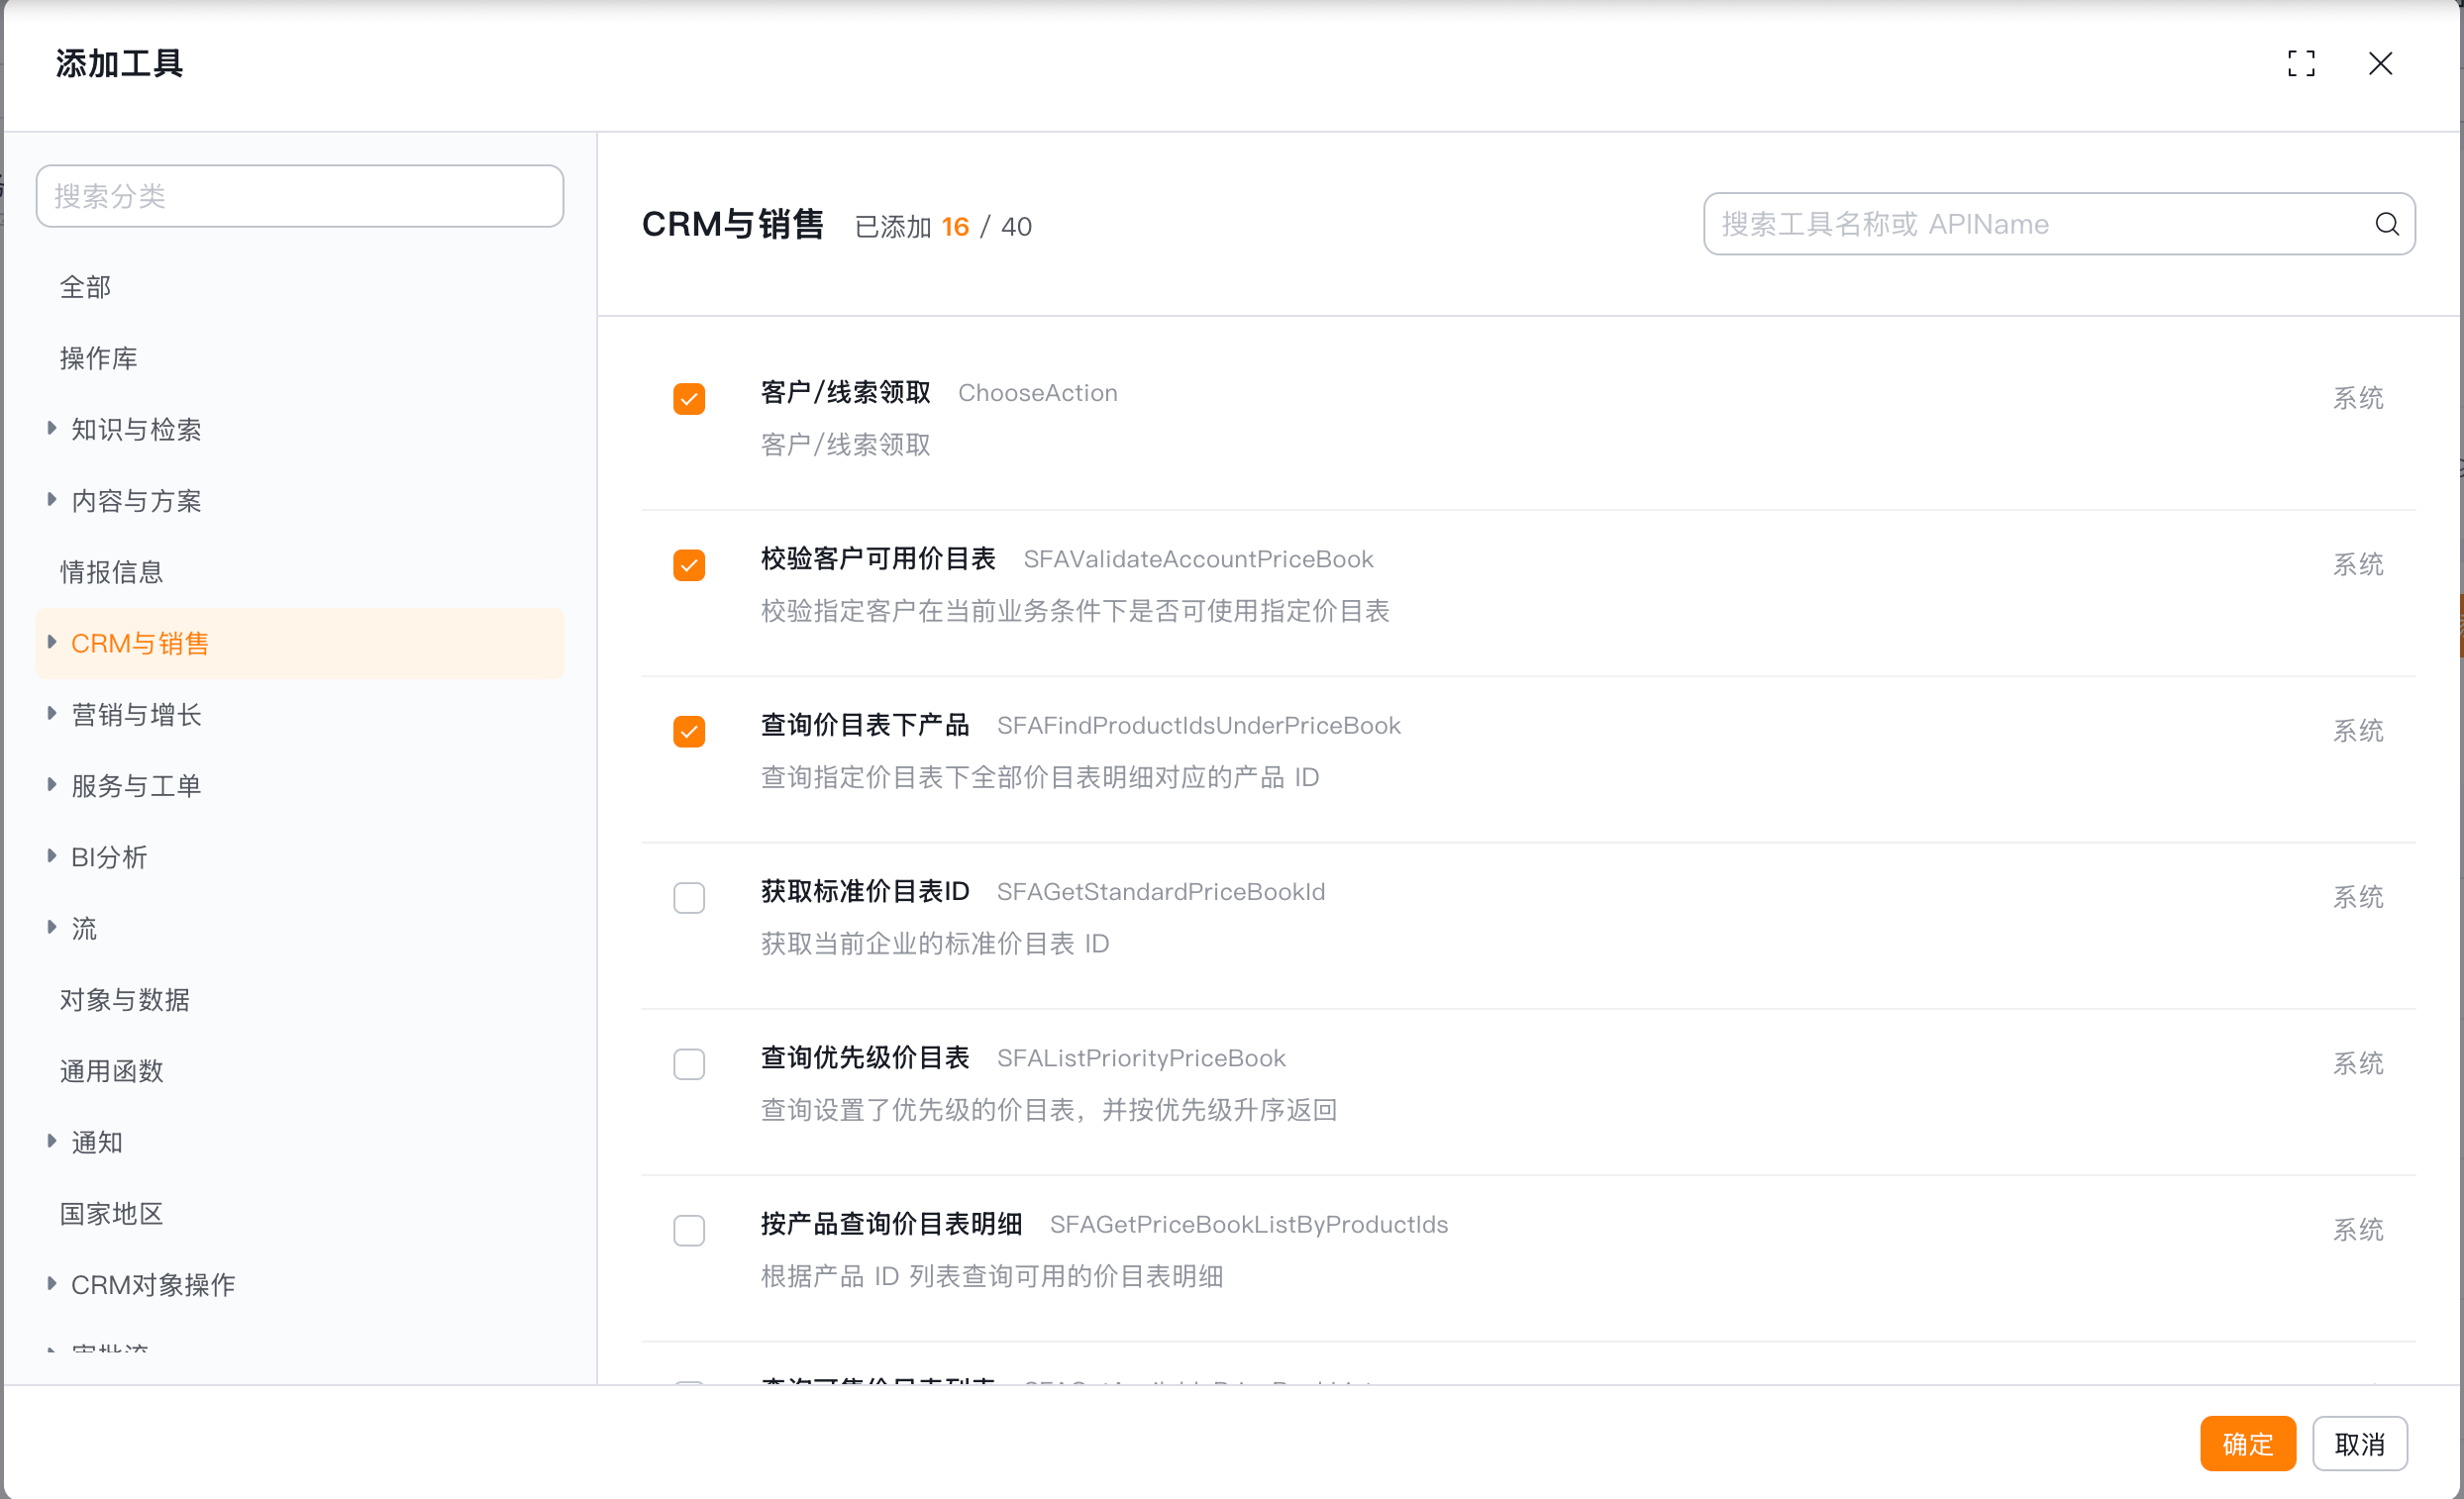Uncheck 查询价目表下产品 checkbox

pyautogui.click(x=689, y=731)
